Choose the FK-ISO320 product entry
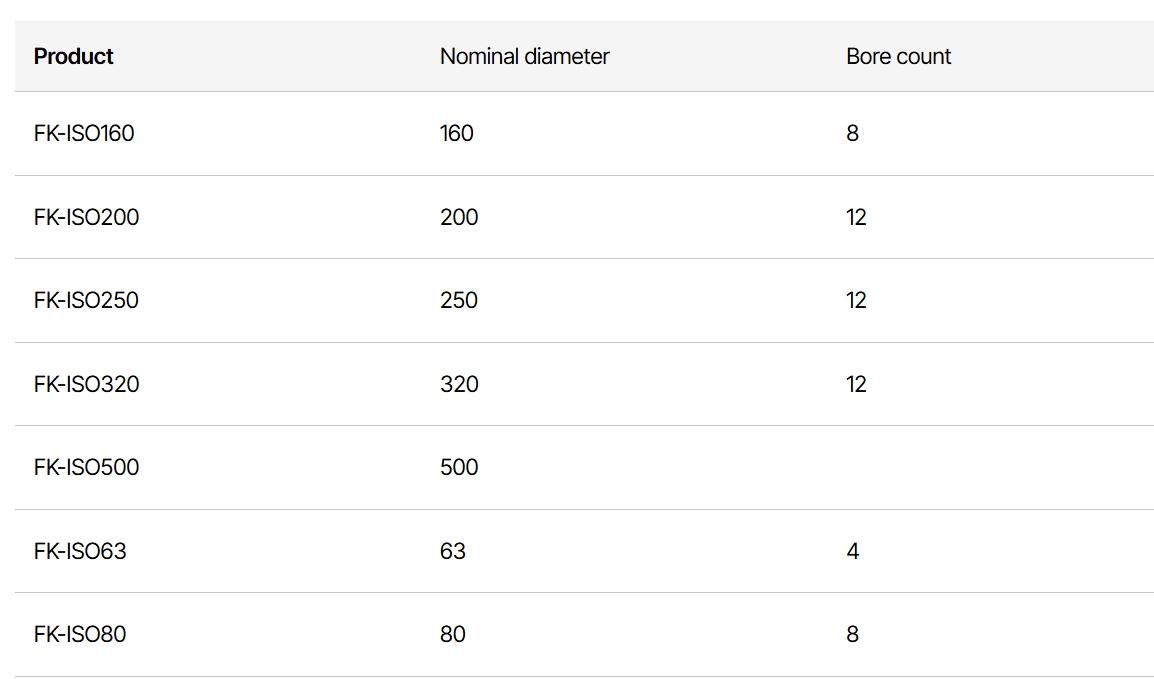 point(86,384)
